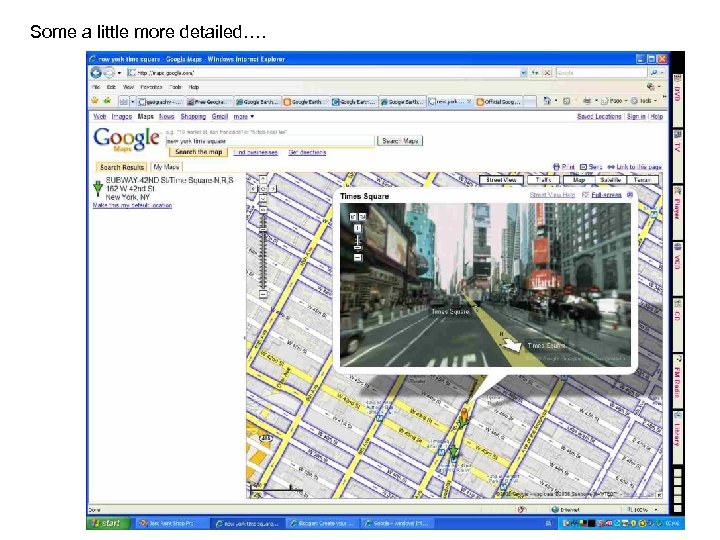Image resolution: width=720 pixels, height=540 pixels.
Task: Click the Get directions link
Action: point(307,152)
